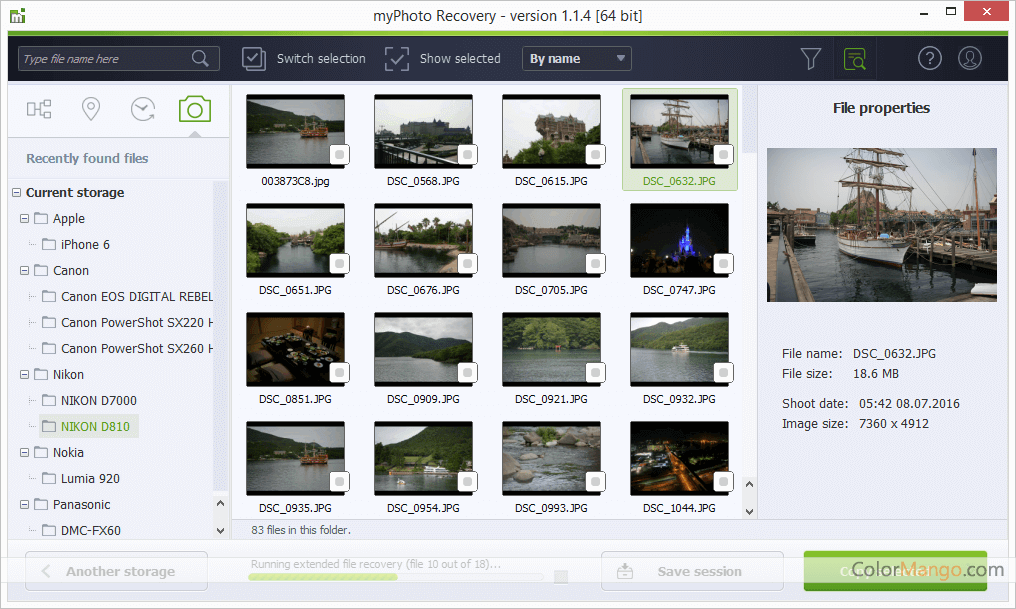The image size is (1016, 609).
Task: Click the DSC_0935.JPG file name
Action: click(295, 508)
